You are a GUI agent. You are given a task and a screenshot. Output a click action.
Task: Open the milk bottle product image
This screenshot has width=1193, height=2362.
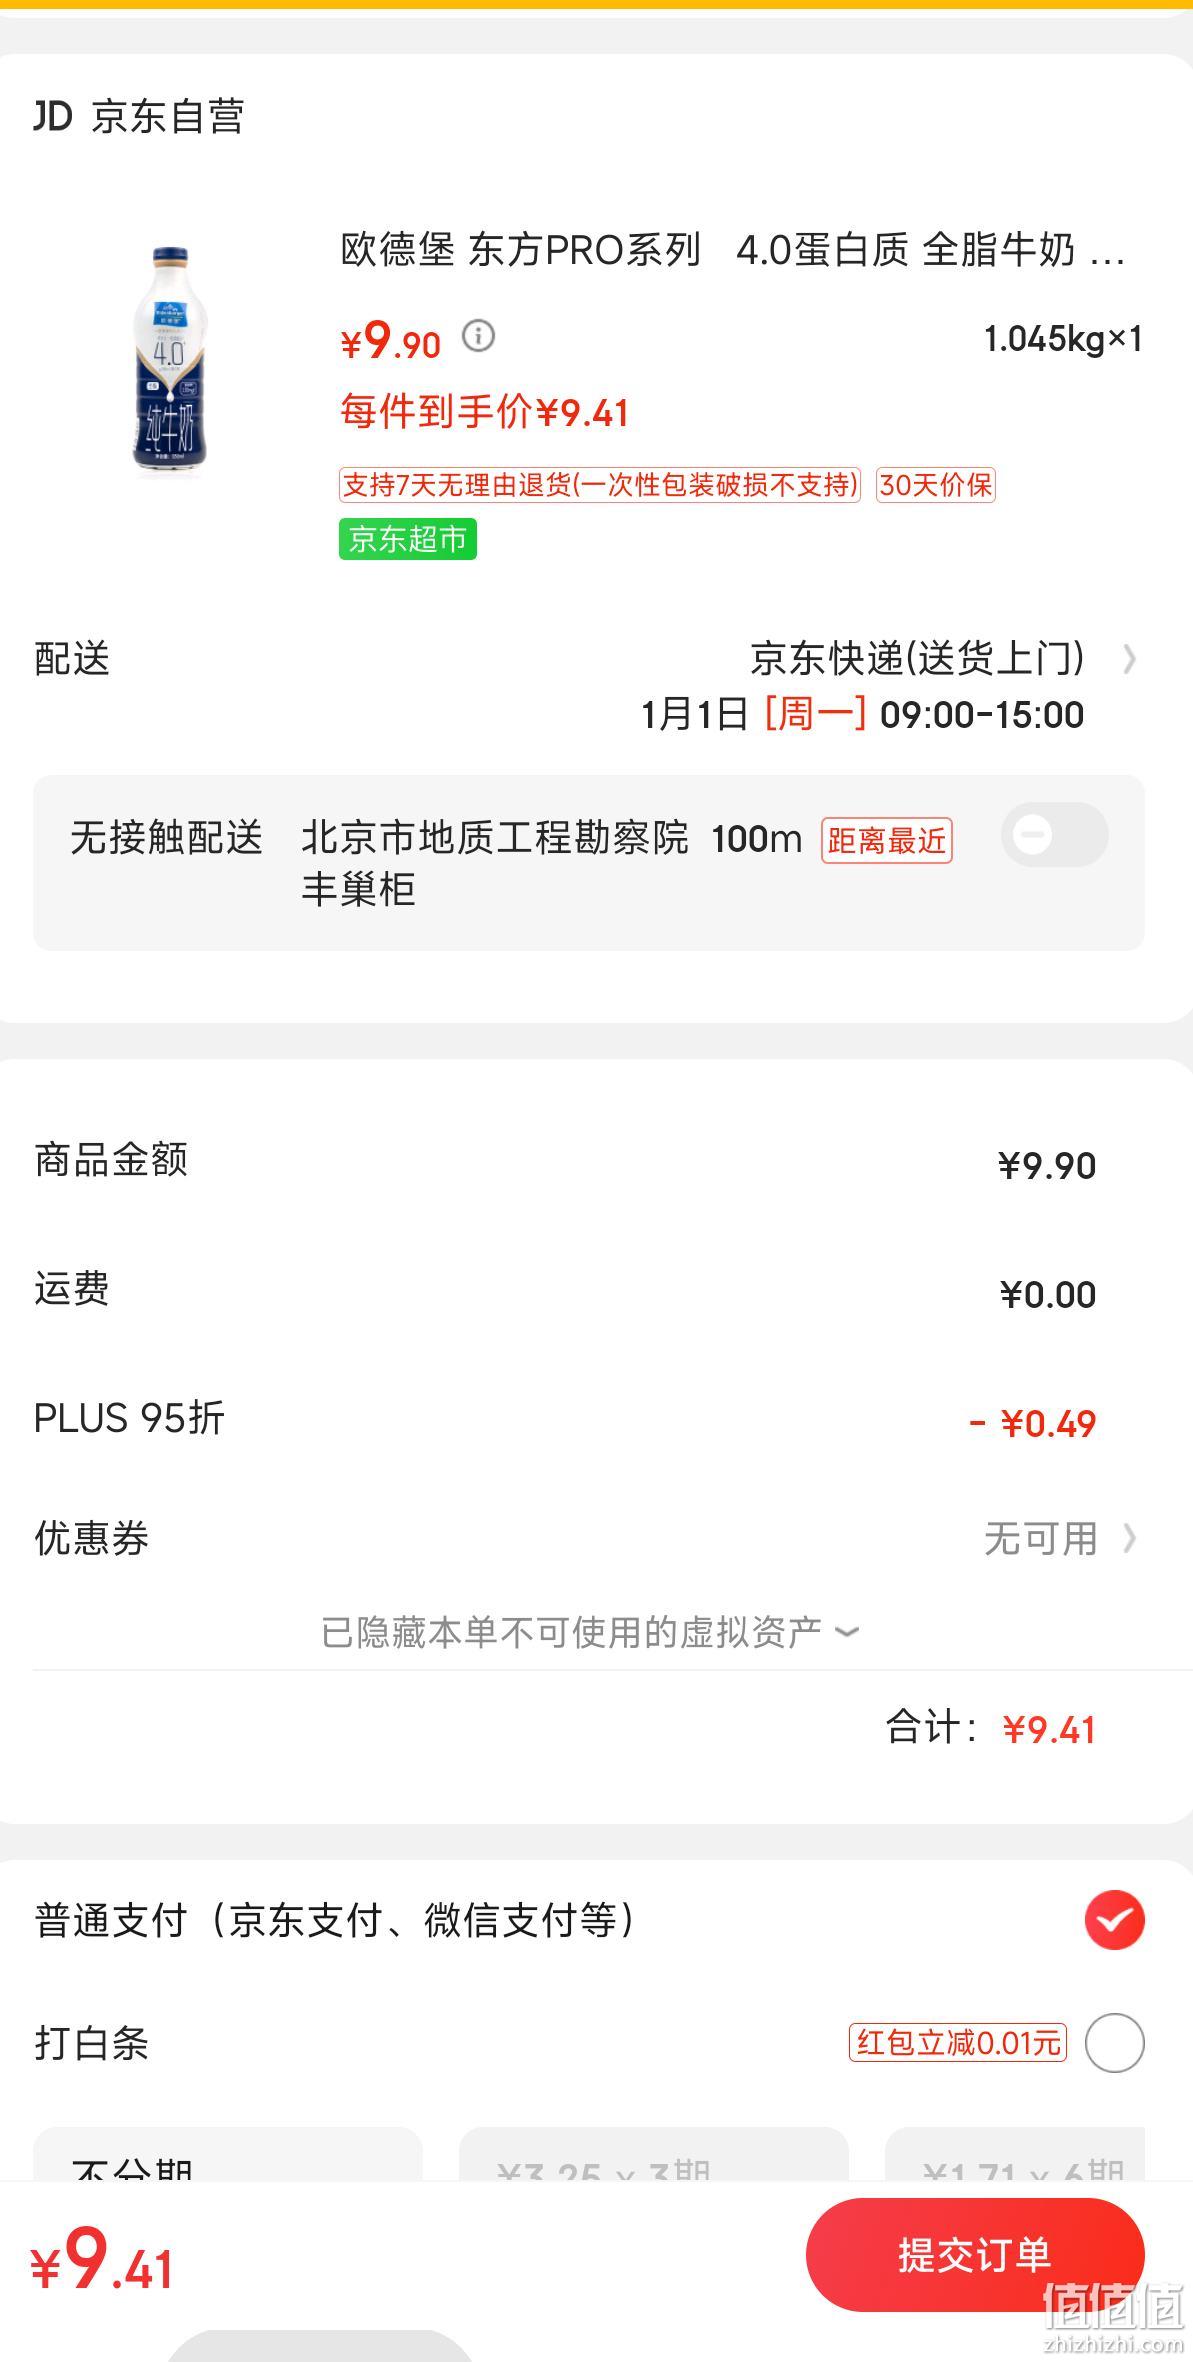point(170,358)
